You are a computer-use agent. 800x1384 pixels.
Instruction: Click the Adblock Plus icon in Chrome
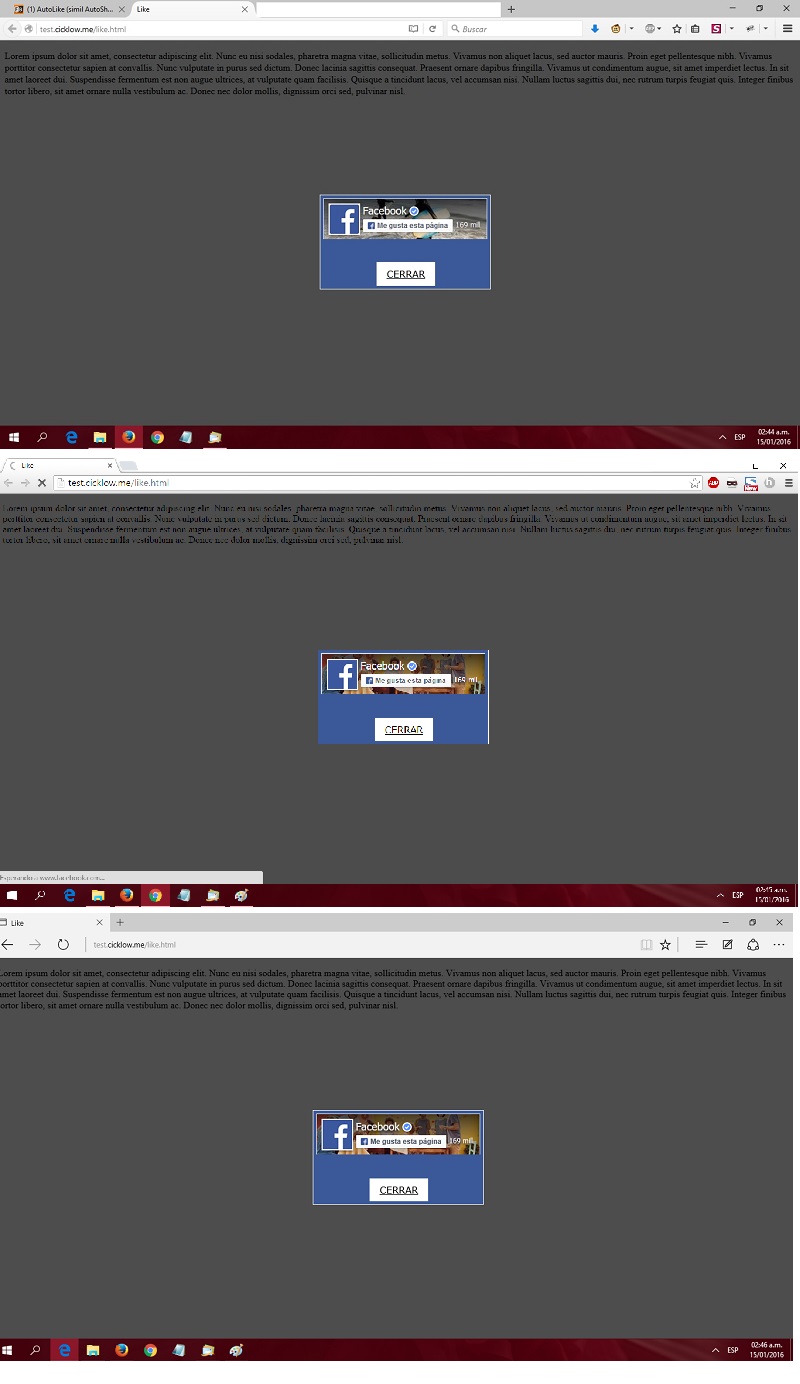(x=714, y=483)
